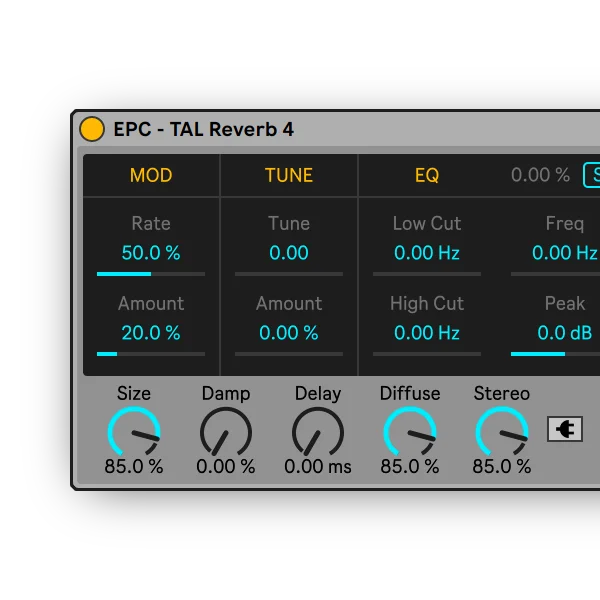Click the Delay knob

tap(318, 432)
